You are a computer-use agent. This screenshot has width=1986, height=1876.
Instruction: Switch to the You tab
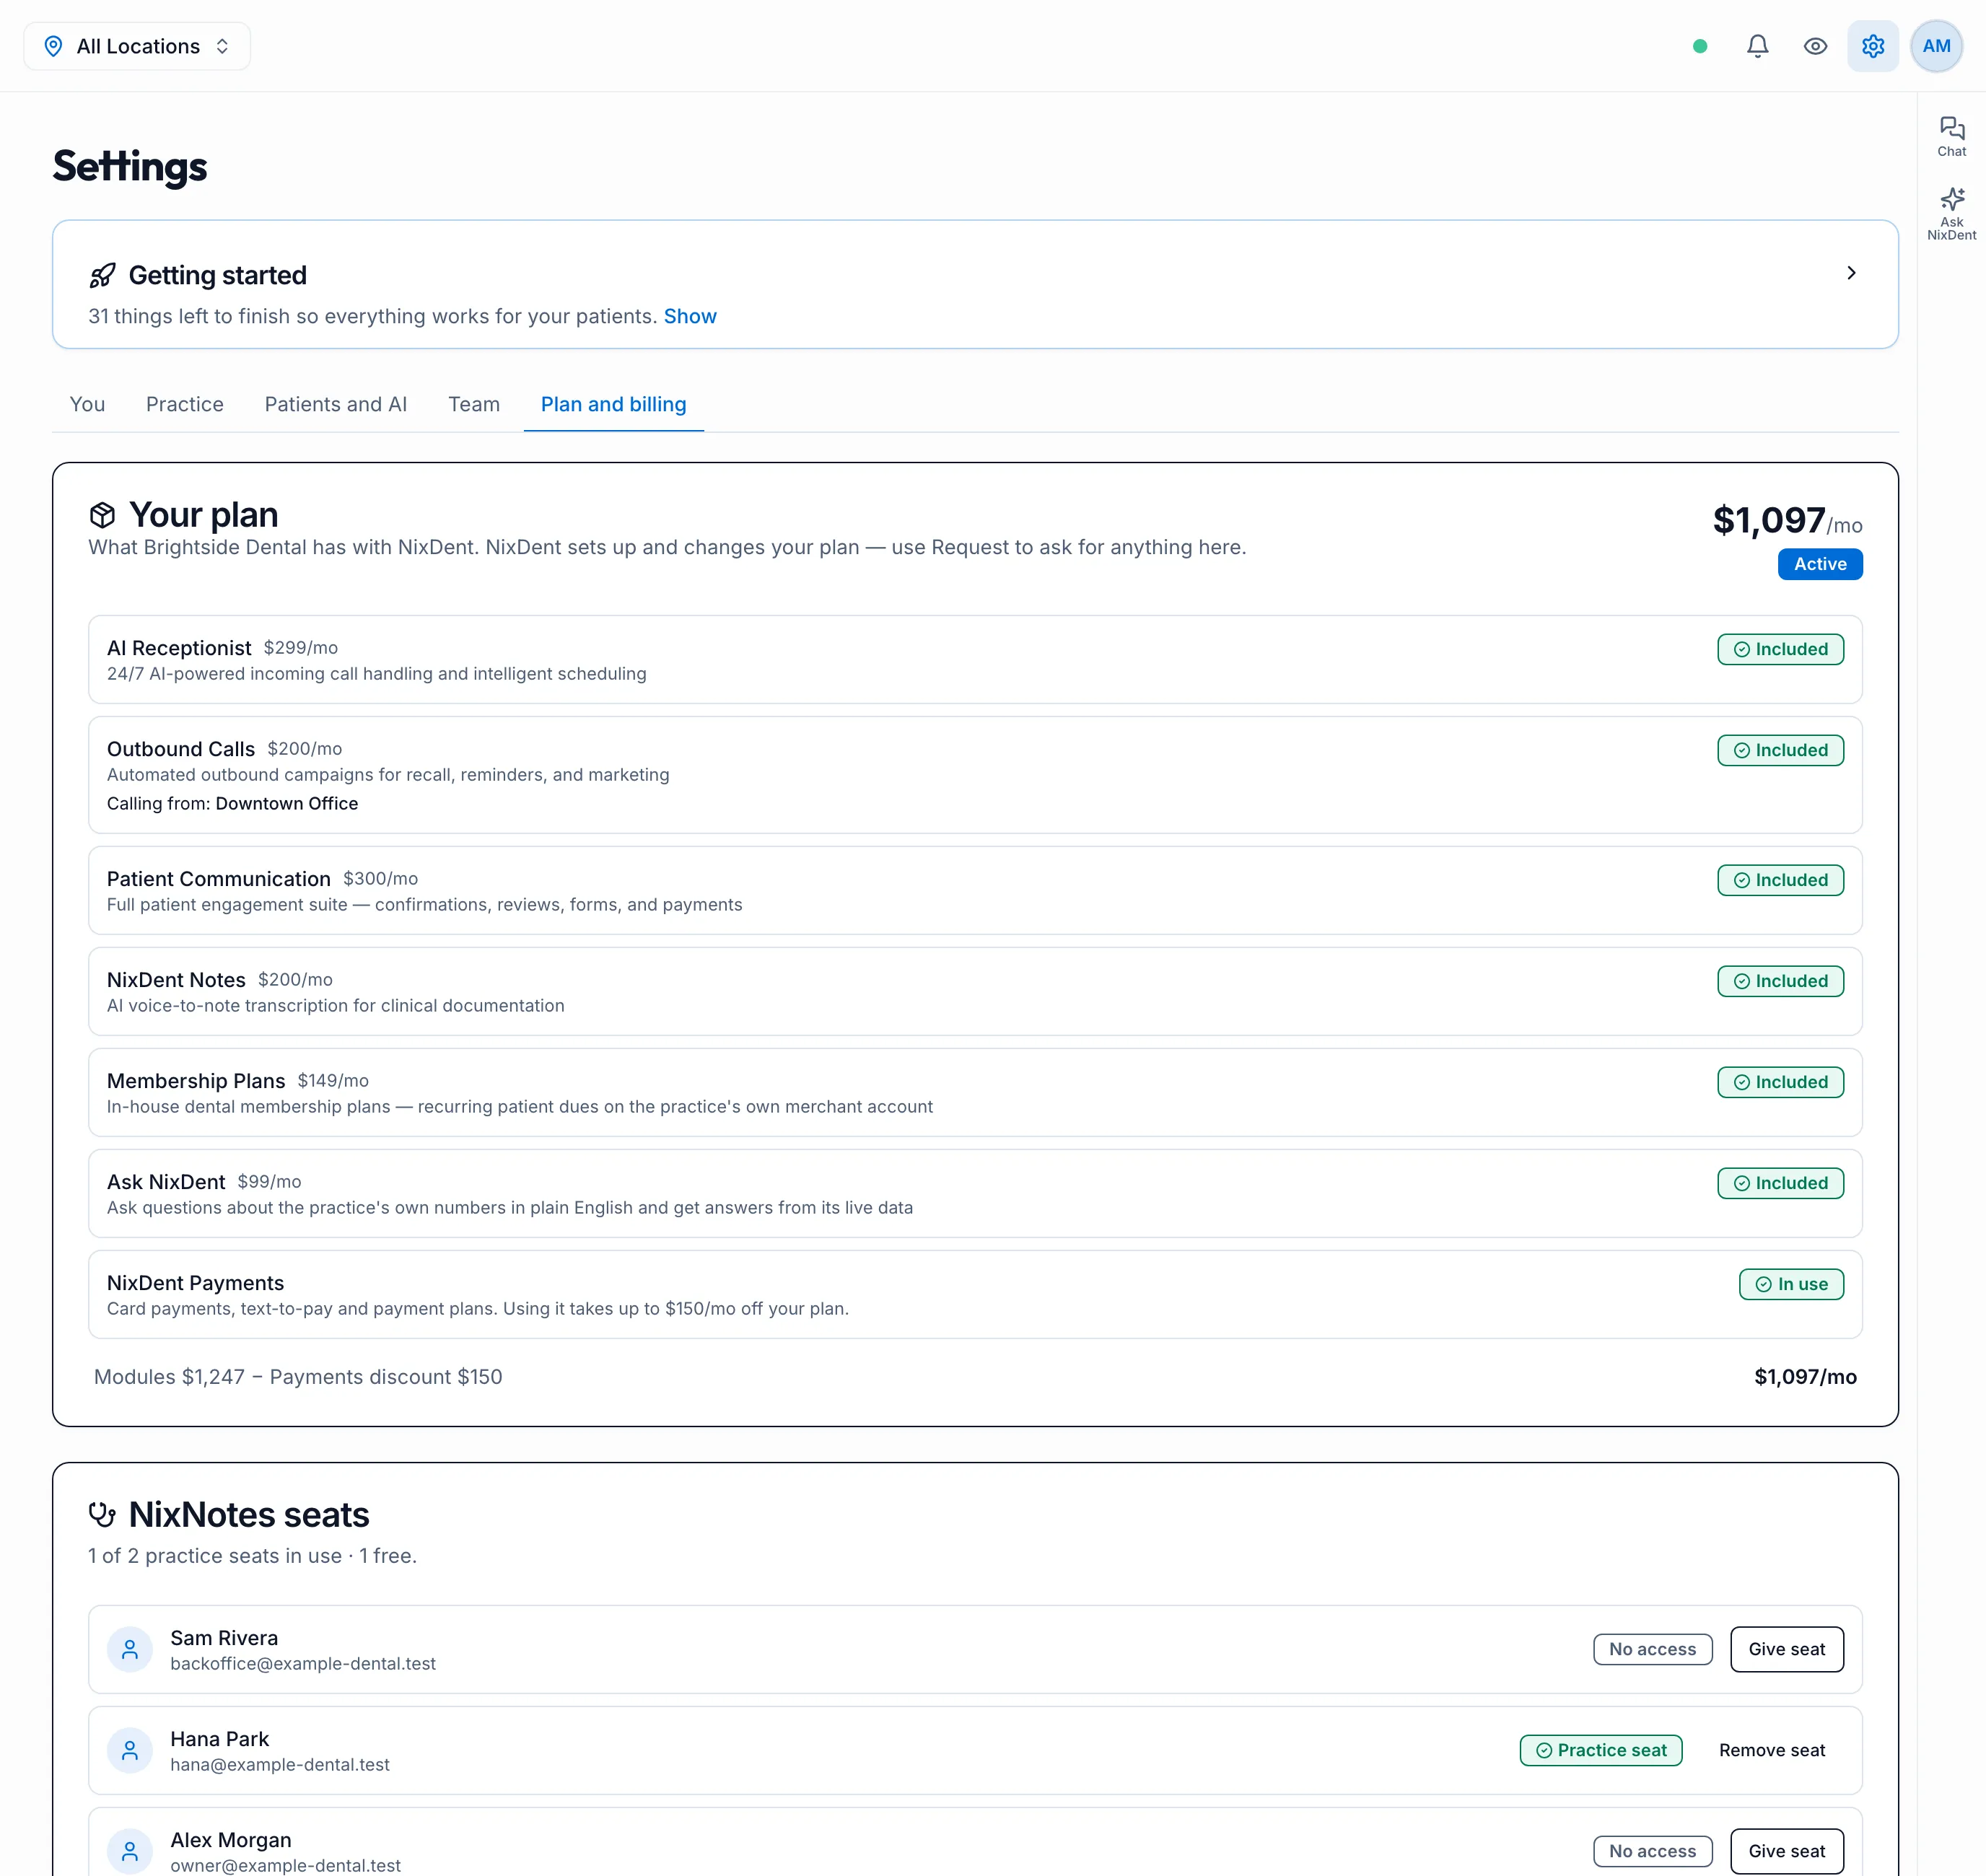coord(87,404)
